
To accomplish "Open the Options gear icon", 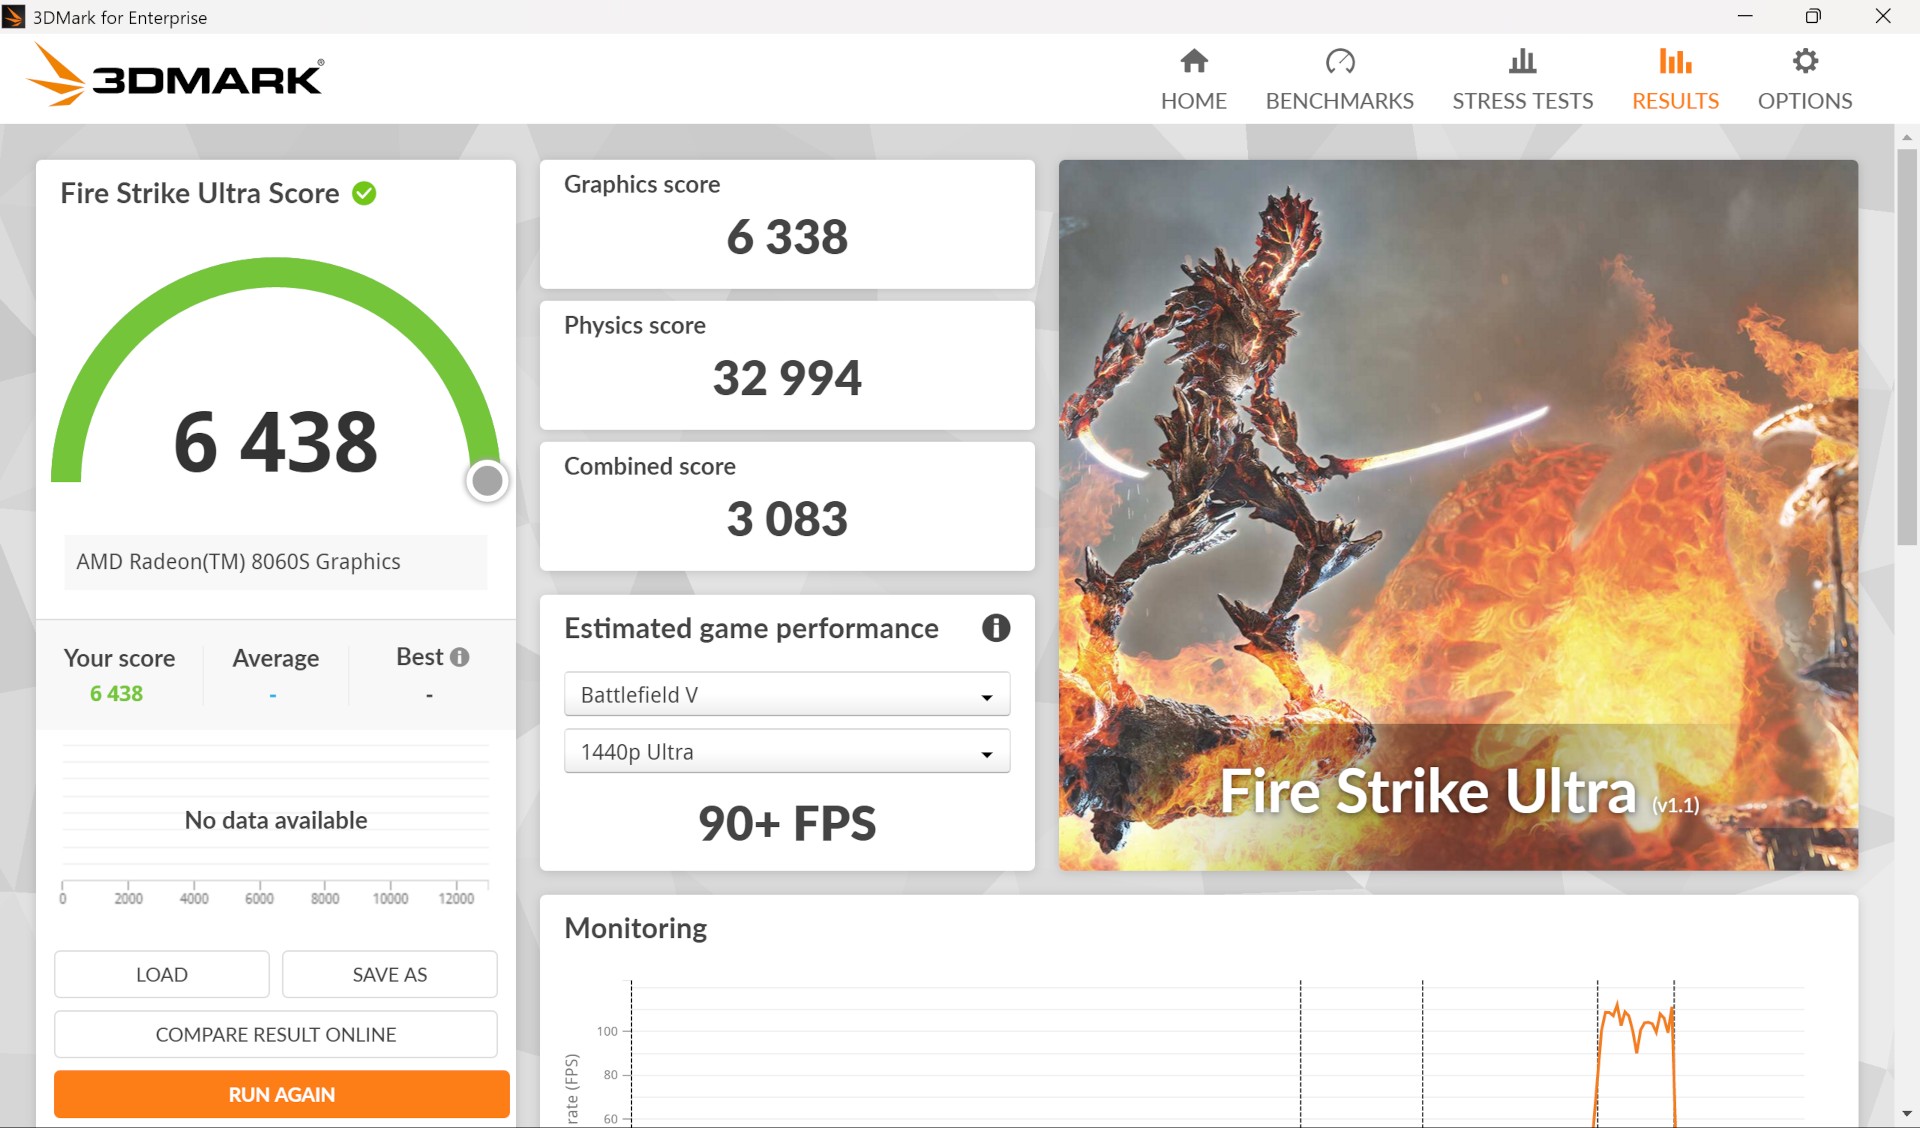I will tap(1804, 62).
